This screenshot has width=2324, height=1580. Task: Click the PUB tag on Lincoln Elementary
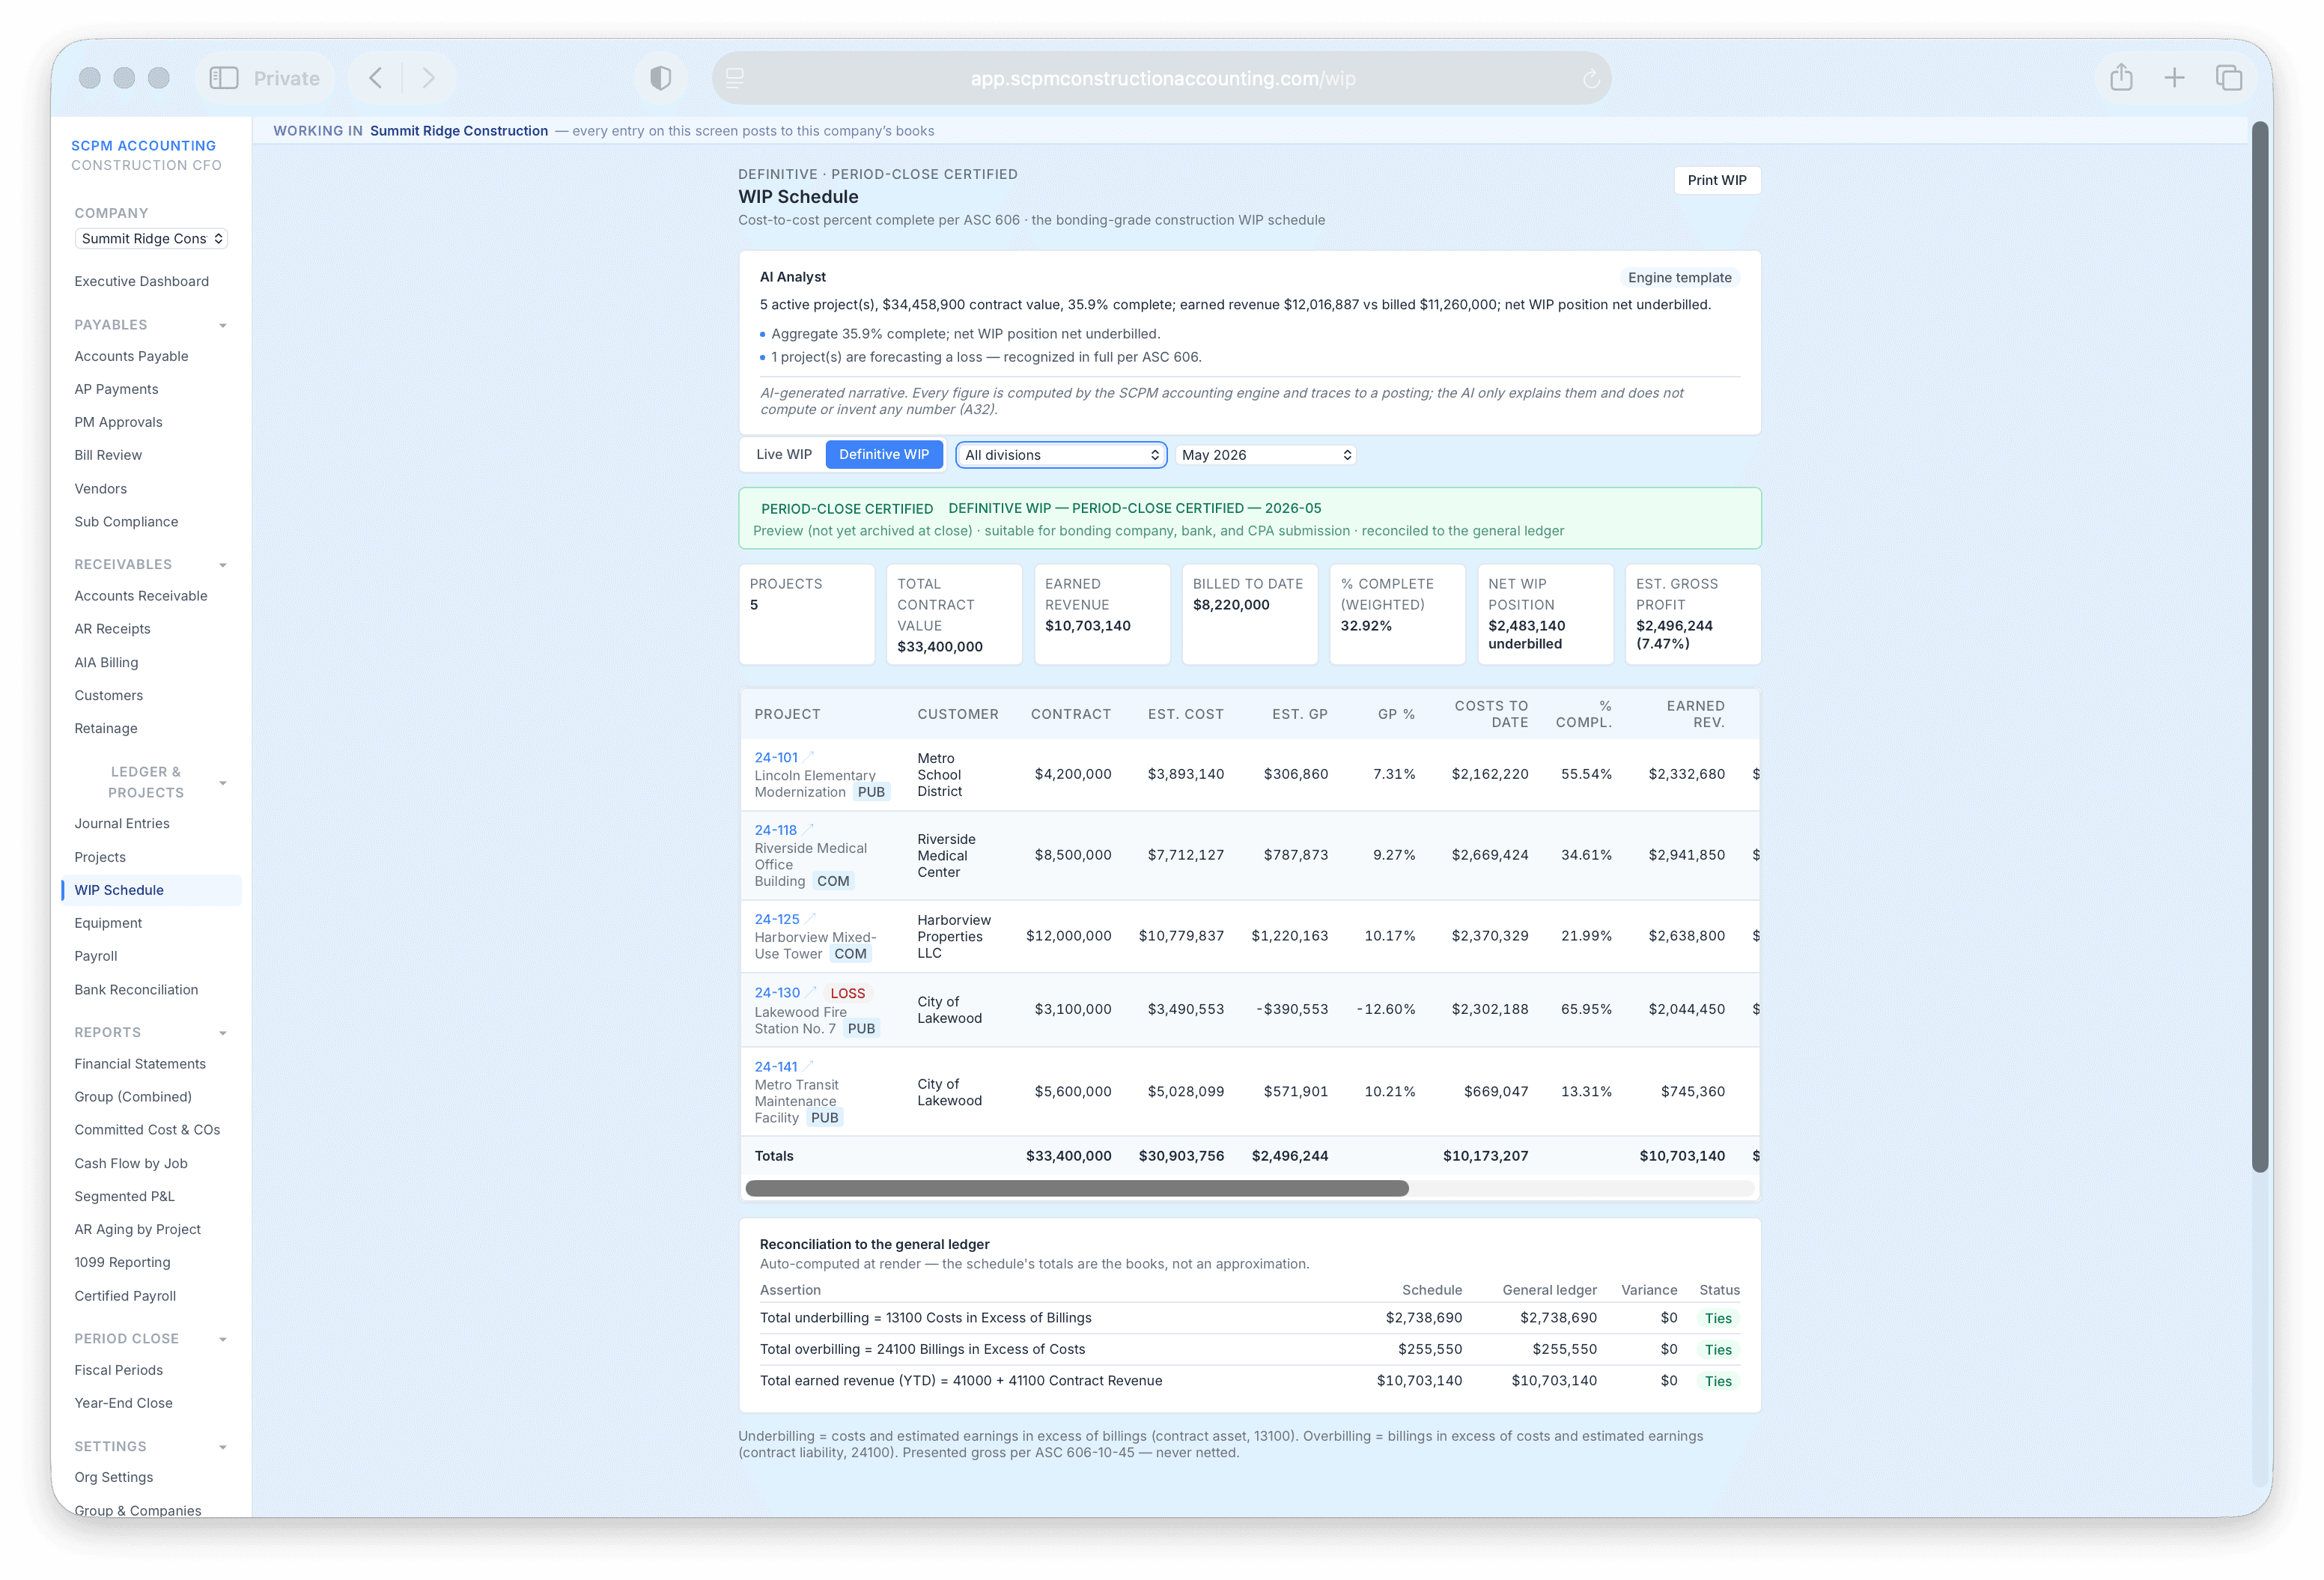coord(871,792)
